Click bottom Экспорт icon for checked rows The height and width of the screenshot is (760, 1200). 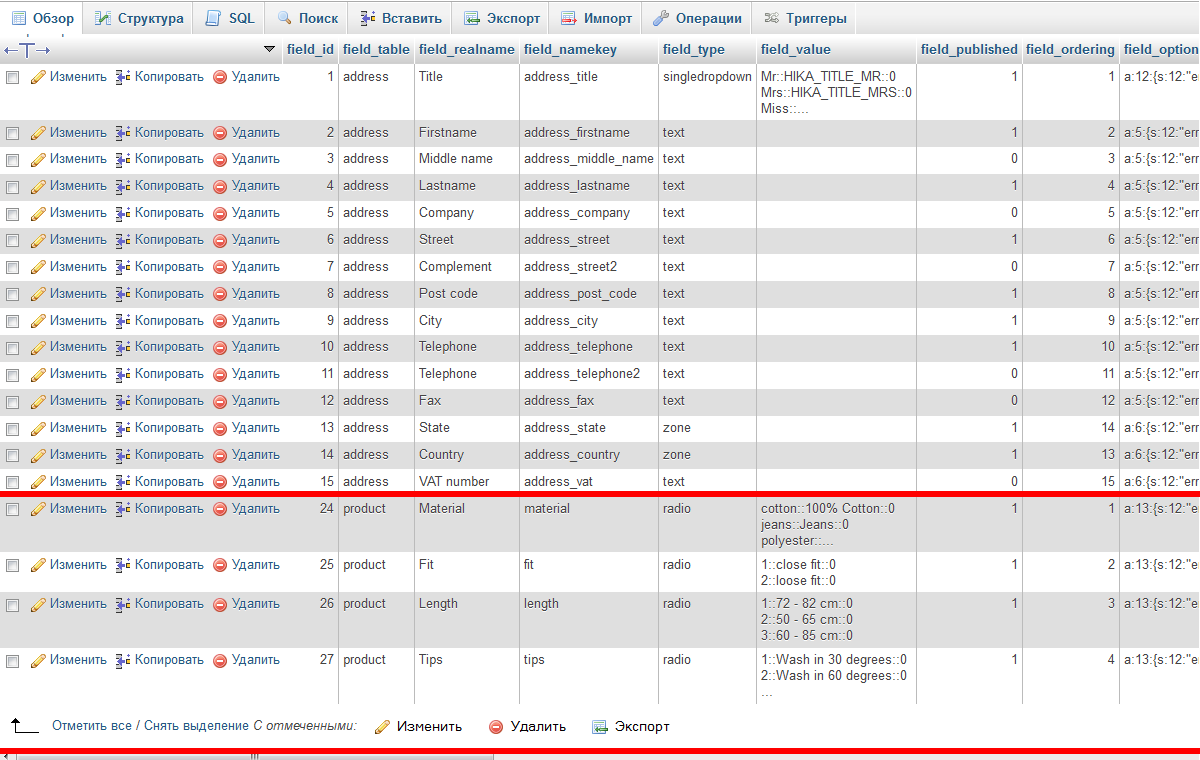(600, 727)
